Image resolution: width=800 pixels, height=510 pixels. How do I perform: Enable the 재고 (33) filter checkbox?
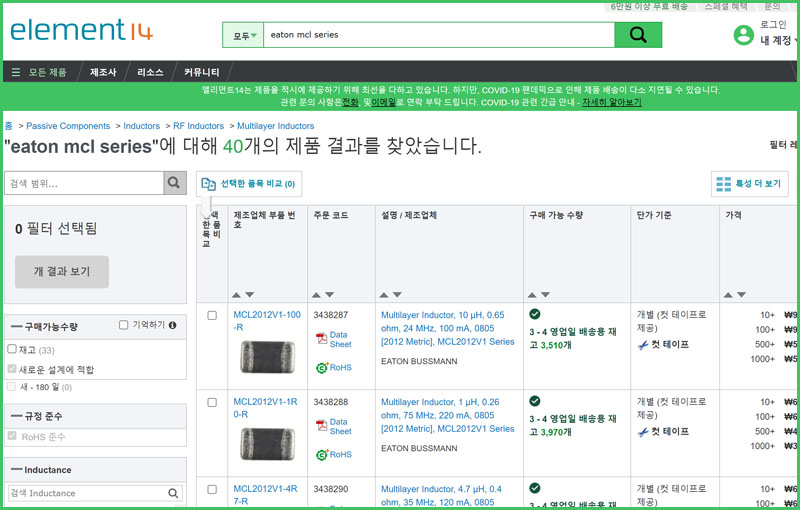pos(12,349)
